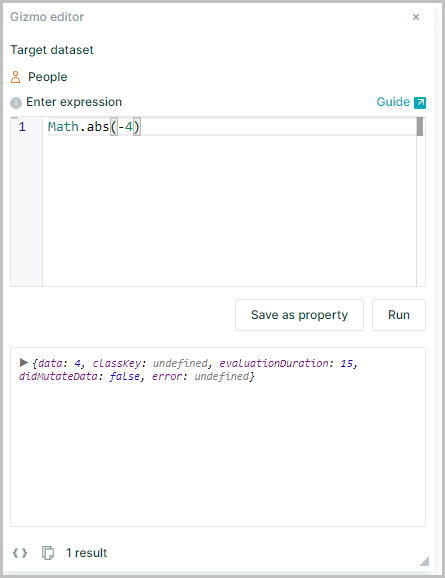Click the resize grip in the panel corner

pos(424,561)
